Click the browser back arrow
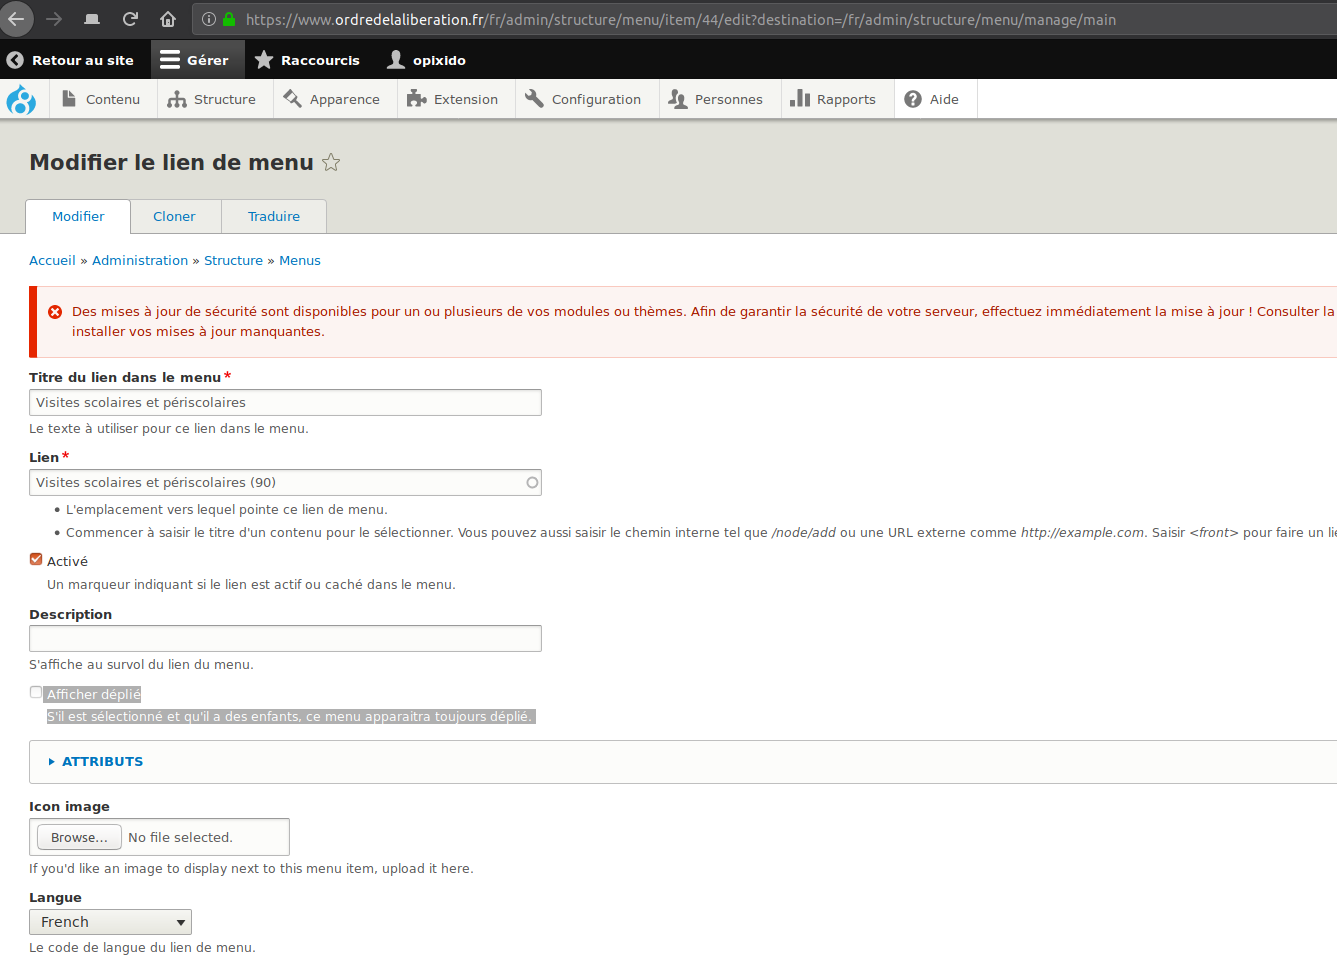The image size is (1337, 969). pyautogui.click(x=16, y=19)
